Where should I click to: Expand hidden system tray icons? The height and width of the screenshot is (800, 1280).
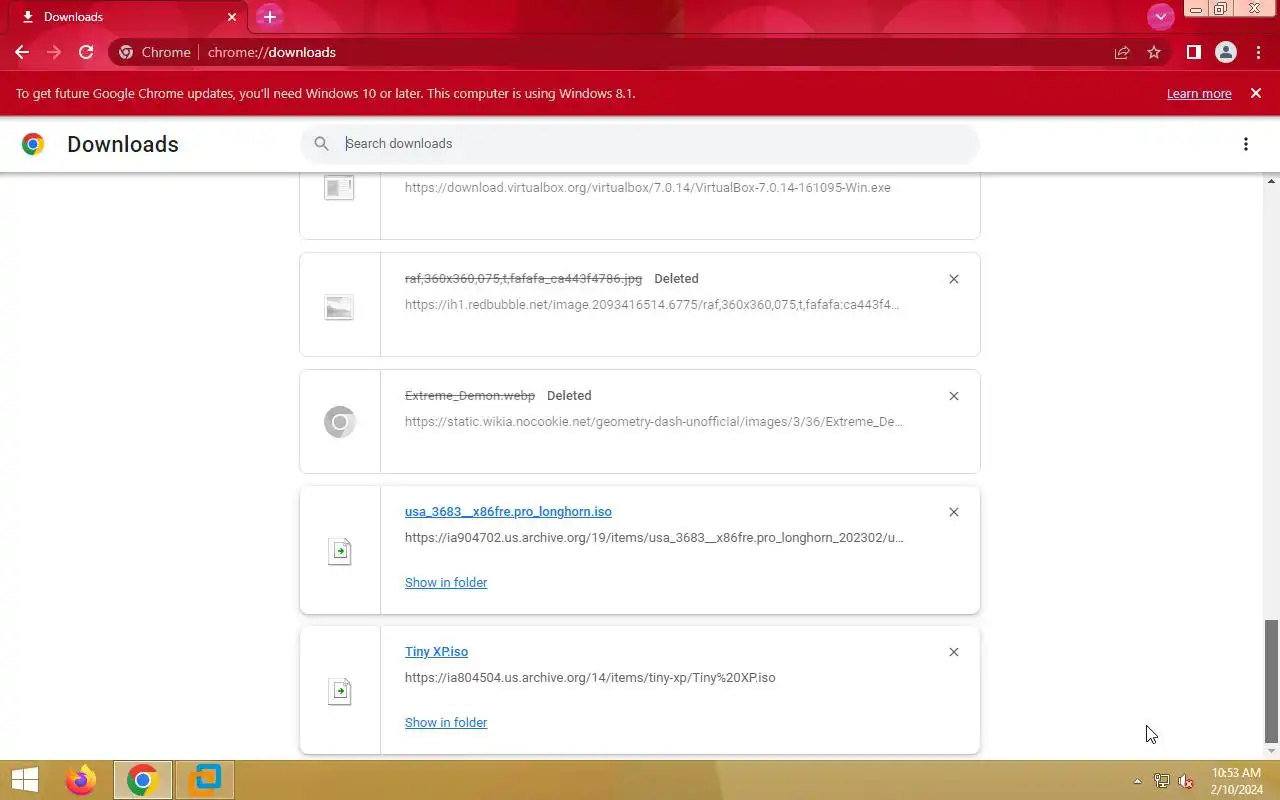1136,781
